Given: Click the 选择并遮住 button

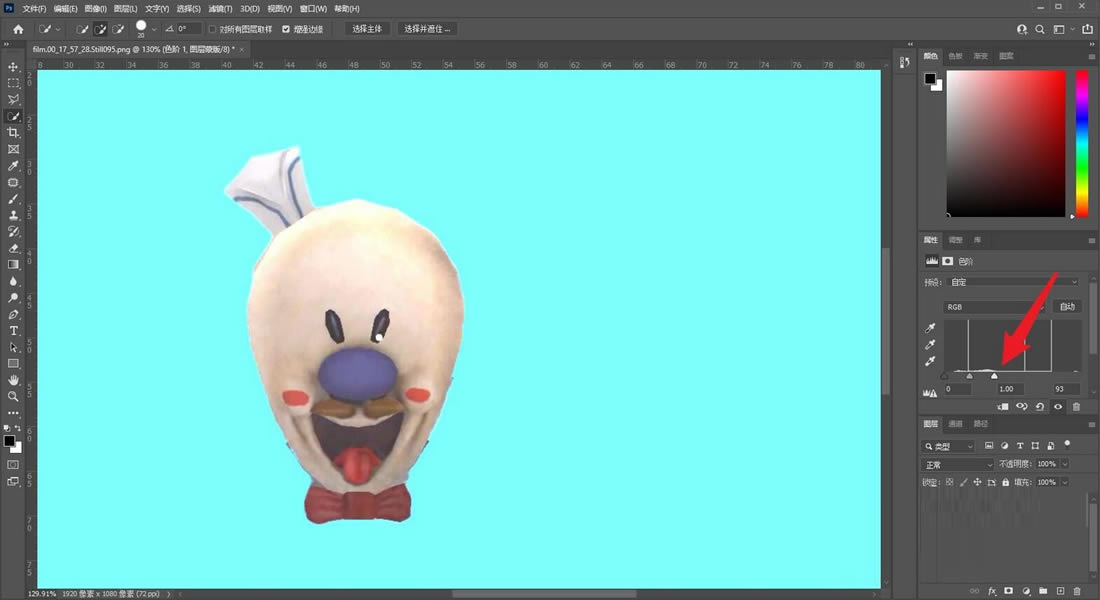Looking at the screenshot, I should coord(427,29).
